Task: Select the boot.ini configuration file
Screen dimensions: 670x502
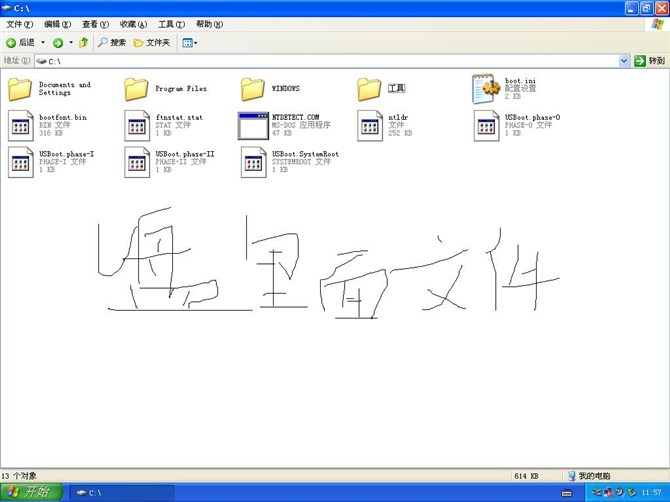Action: 486,89
